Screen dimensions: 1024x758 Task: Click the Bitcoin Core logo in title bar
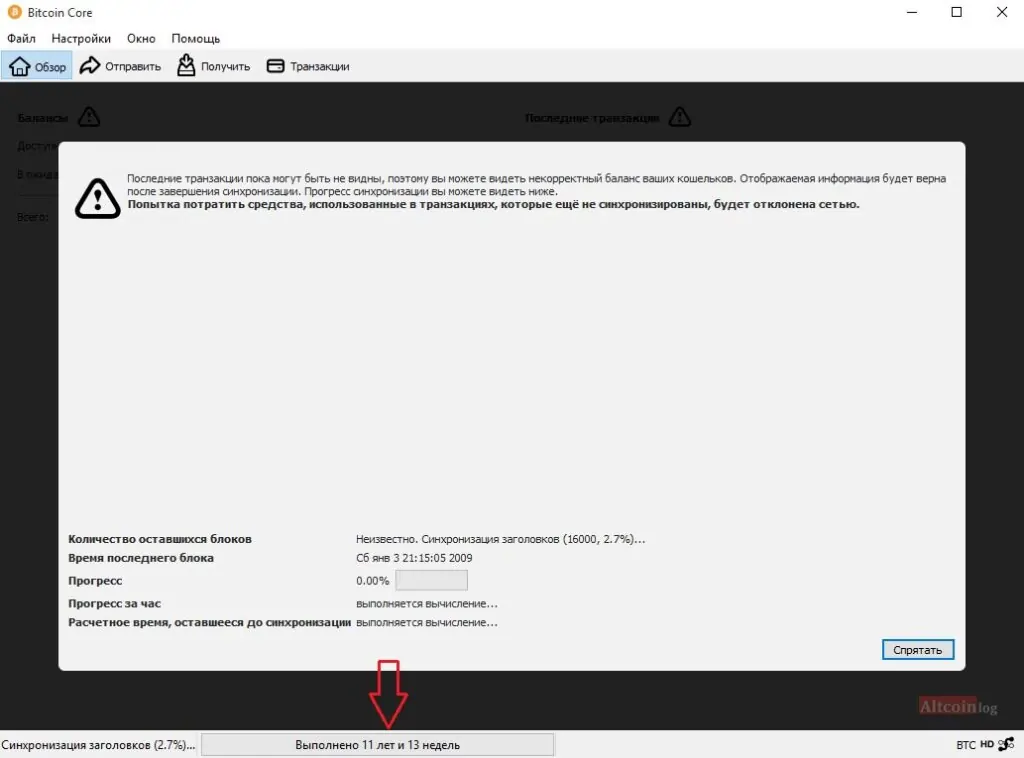tap(14, 12)
